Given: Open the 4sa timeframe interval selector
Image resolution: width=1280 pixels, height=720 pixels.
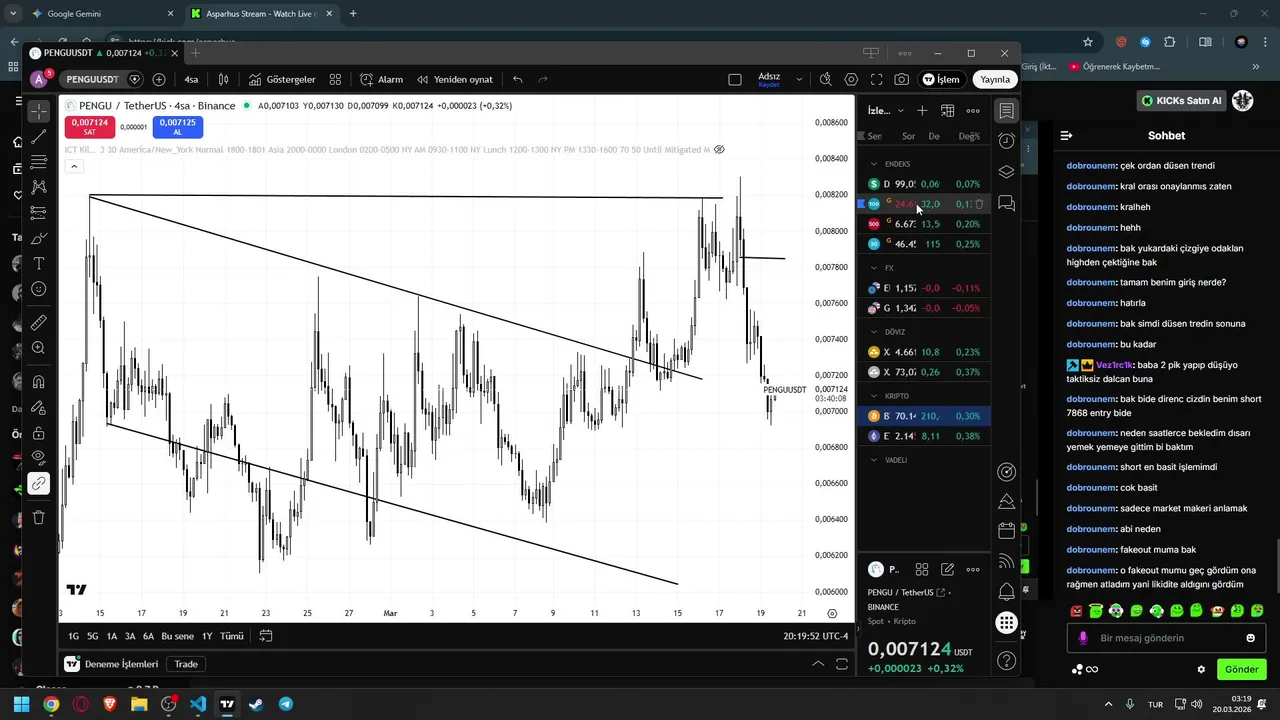Looking at the screenshot, I should [x=191, y=79].
